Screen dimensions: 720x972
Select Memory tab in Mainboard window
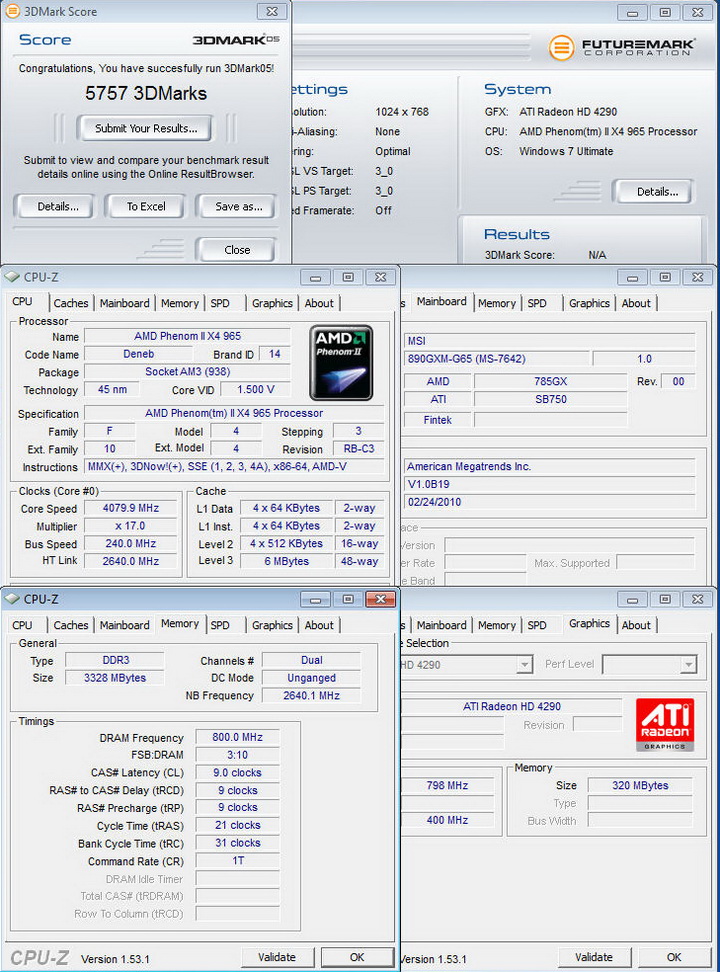pos(497,303)
